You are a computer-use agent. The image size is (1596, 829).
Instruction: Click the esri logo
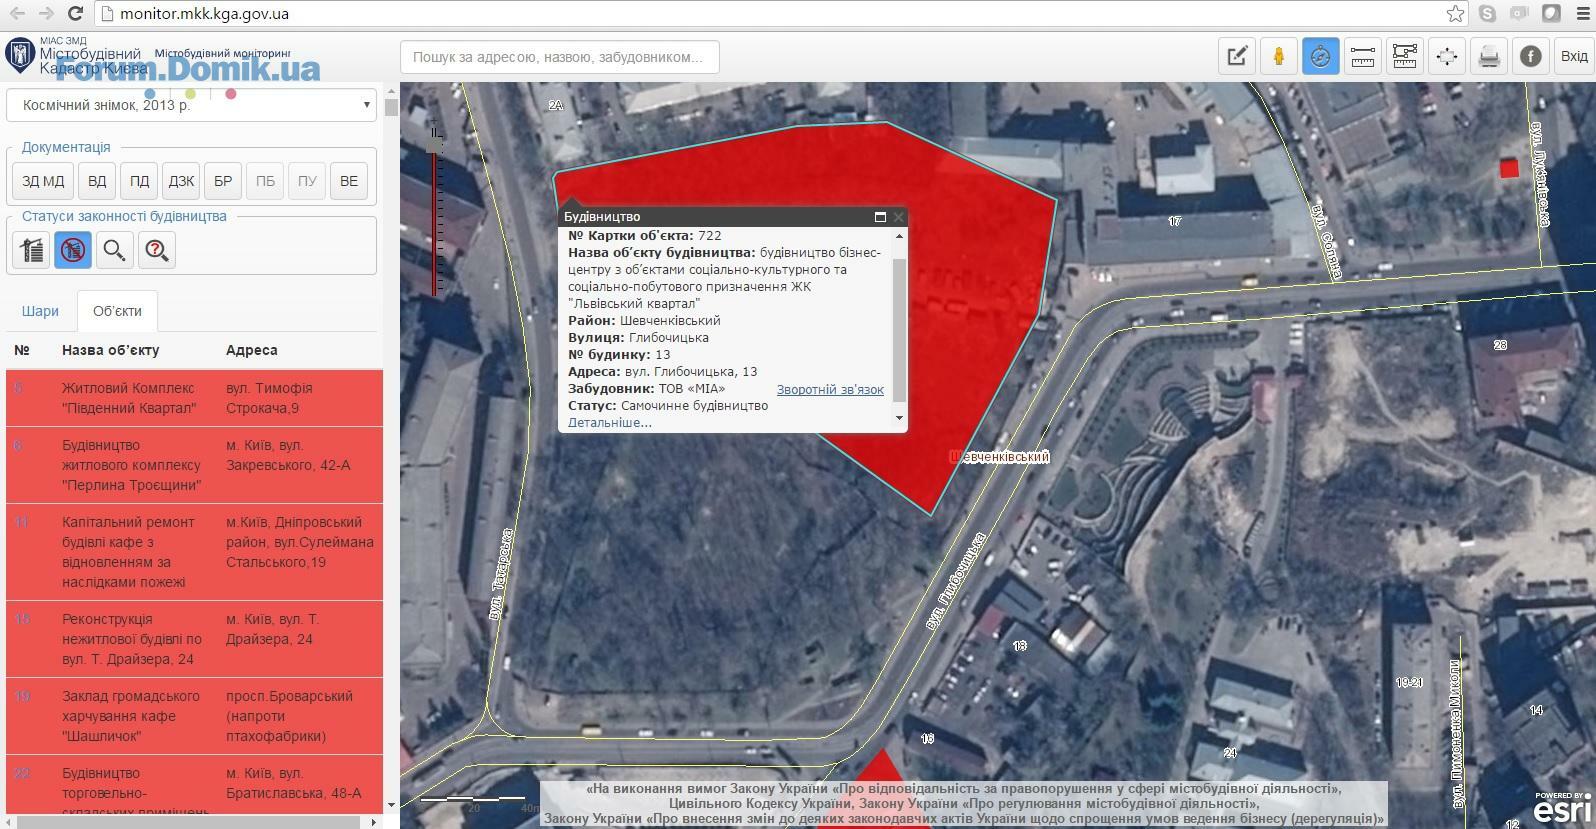coord(1563,808)
